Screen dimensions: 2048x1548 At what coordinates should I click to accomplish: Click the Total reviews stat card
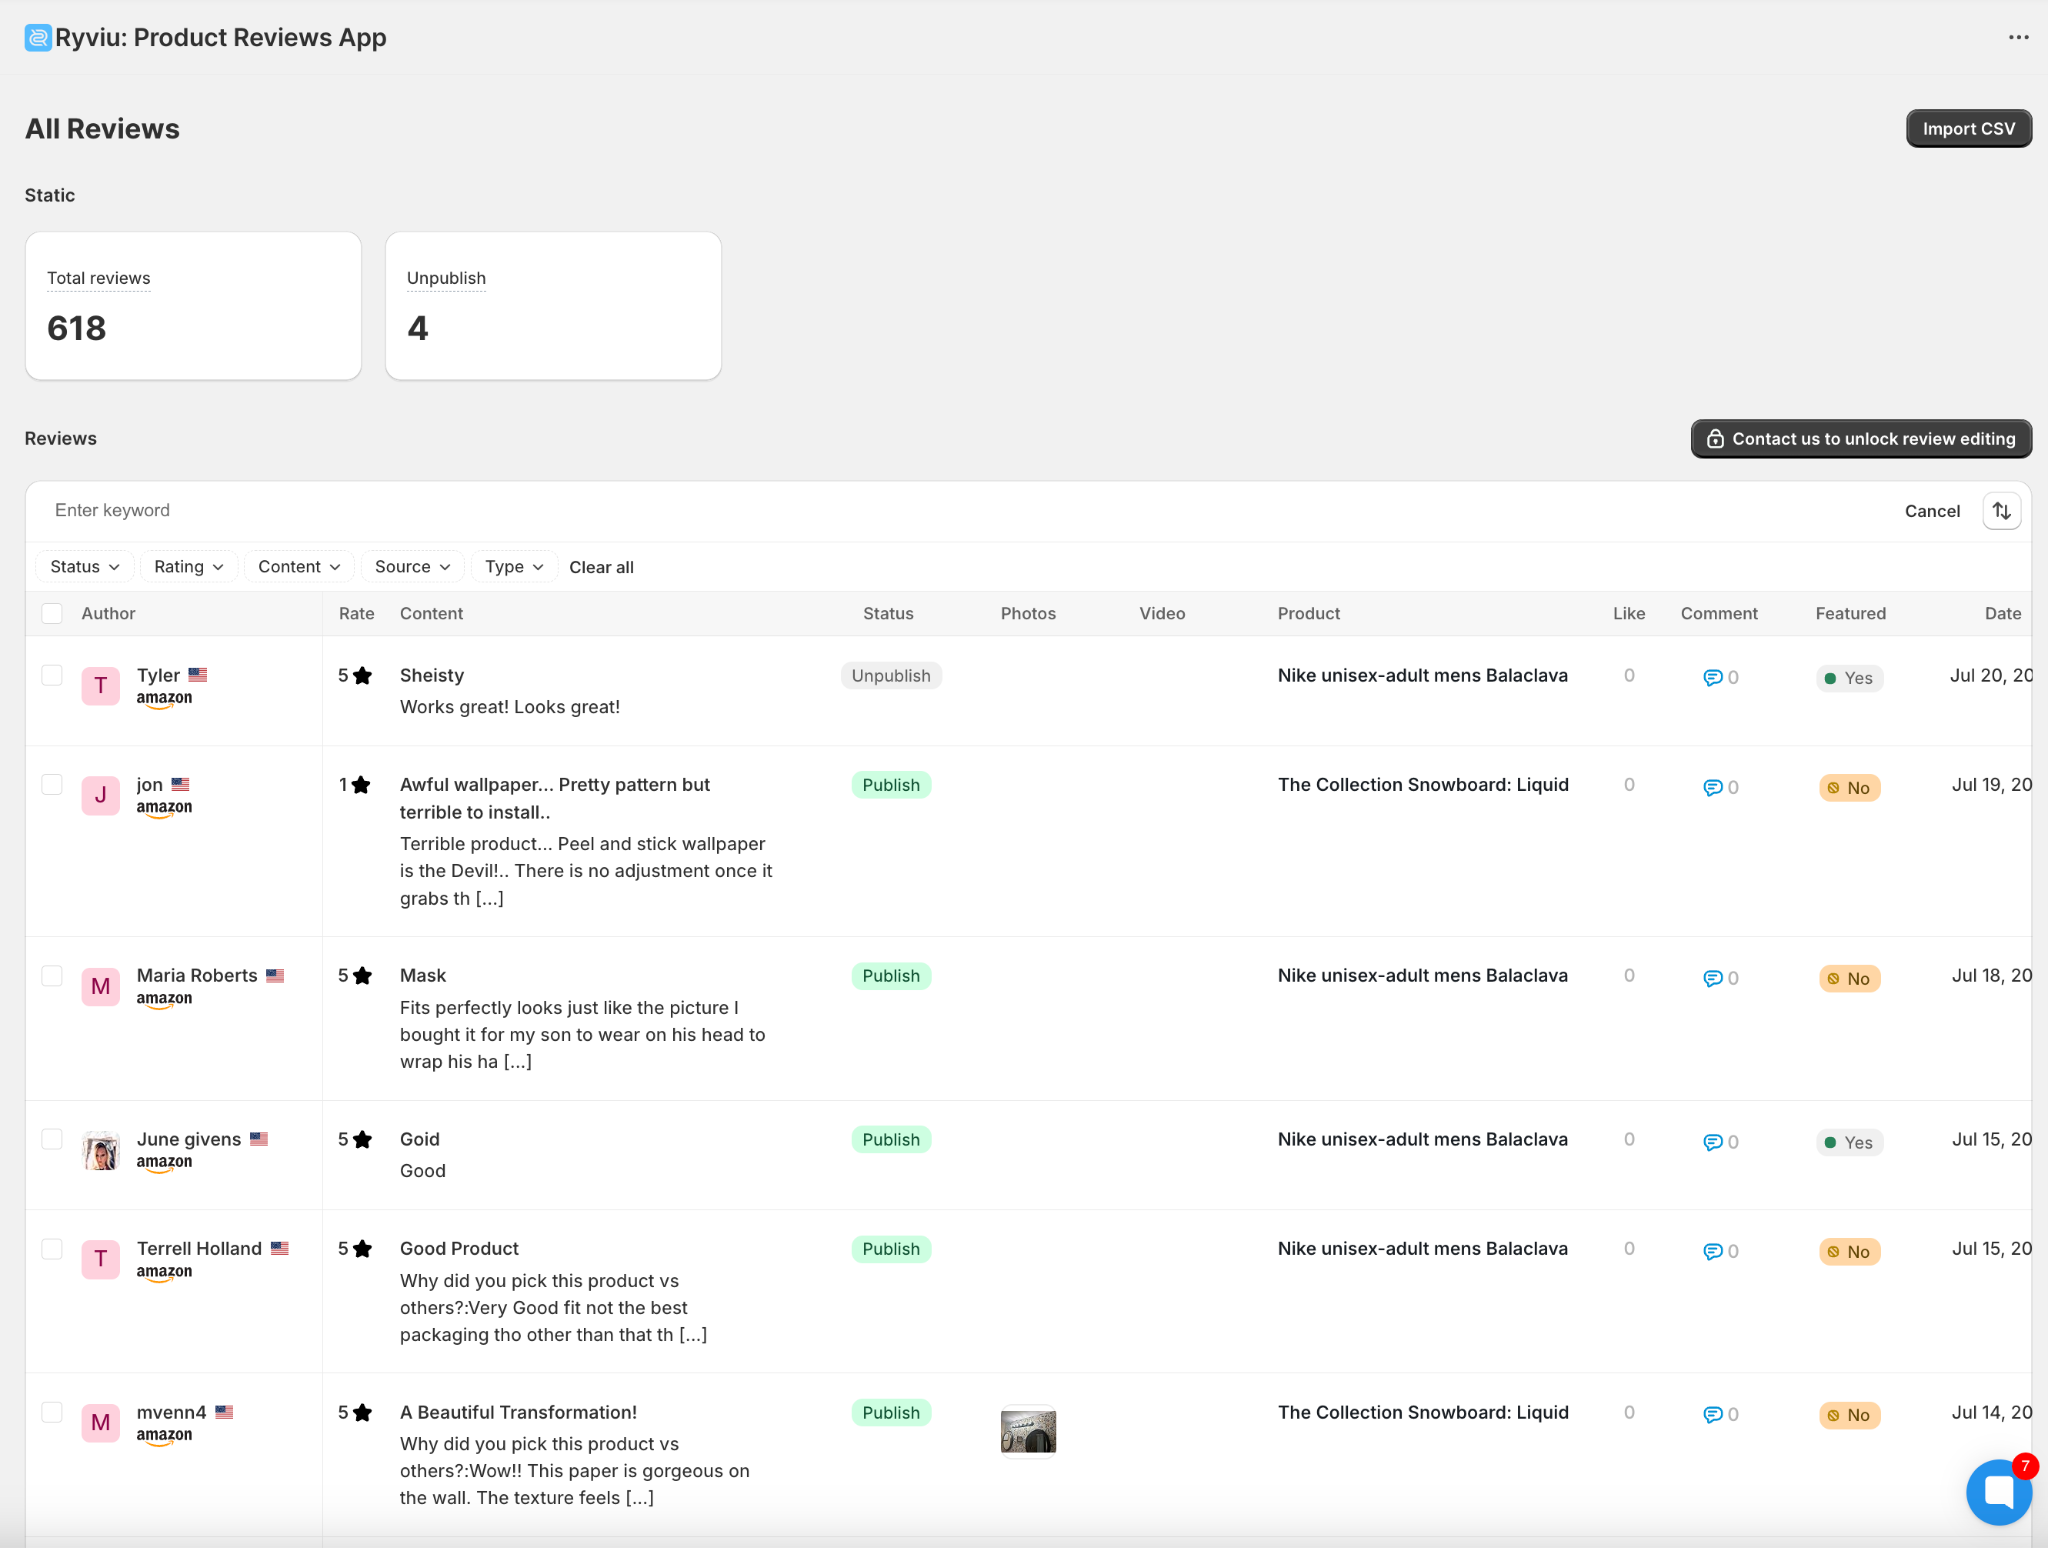pos(193,306)
